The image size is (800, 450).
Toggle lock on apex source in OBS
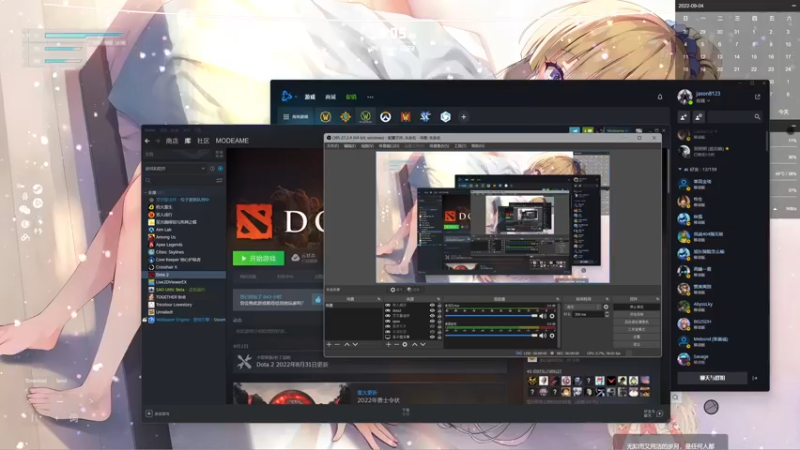point(439,321)
